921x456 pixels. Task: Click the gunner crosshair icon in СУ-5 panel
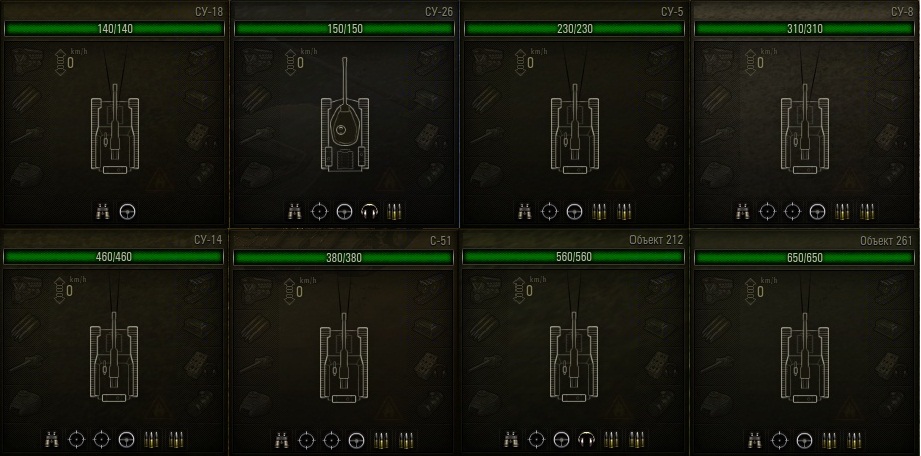(x=549, y=212)
